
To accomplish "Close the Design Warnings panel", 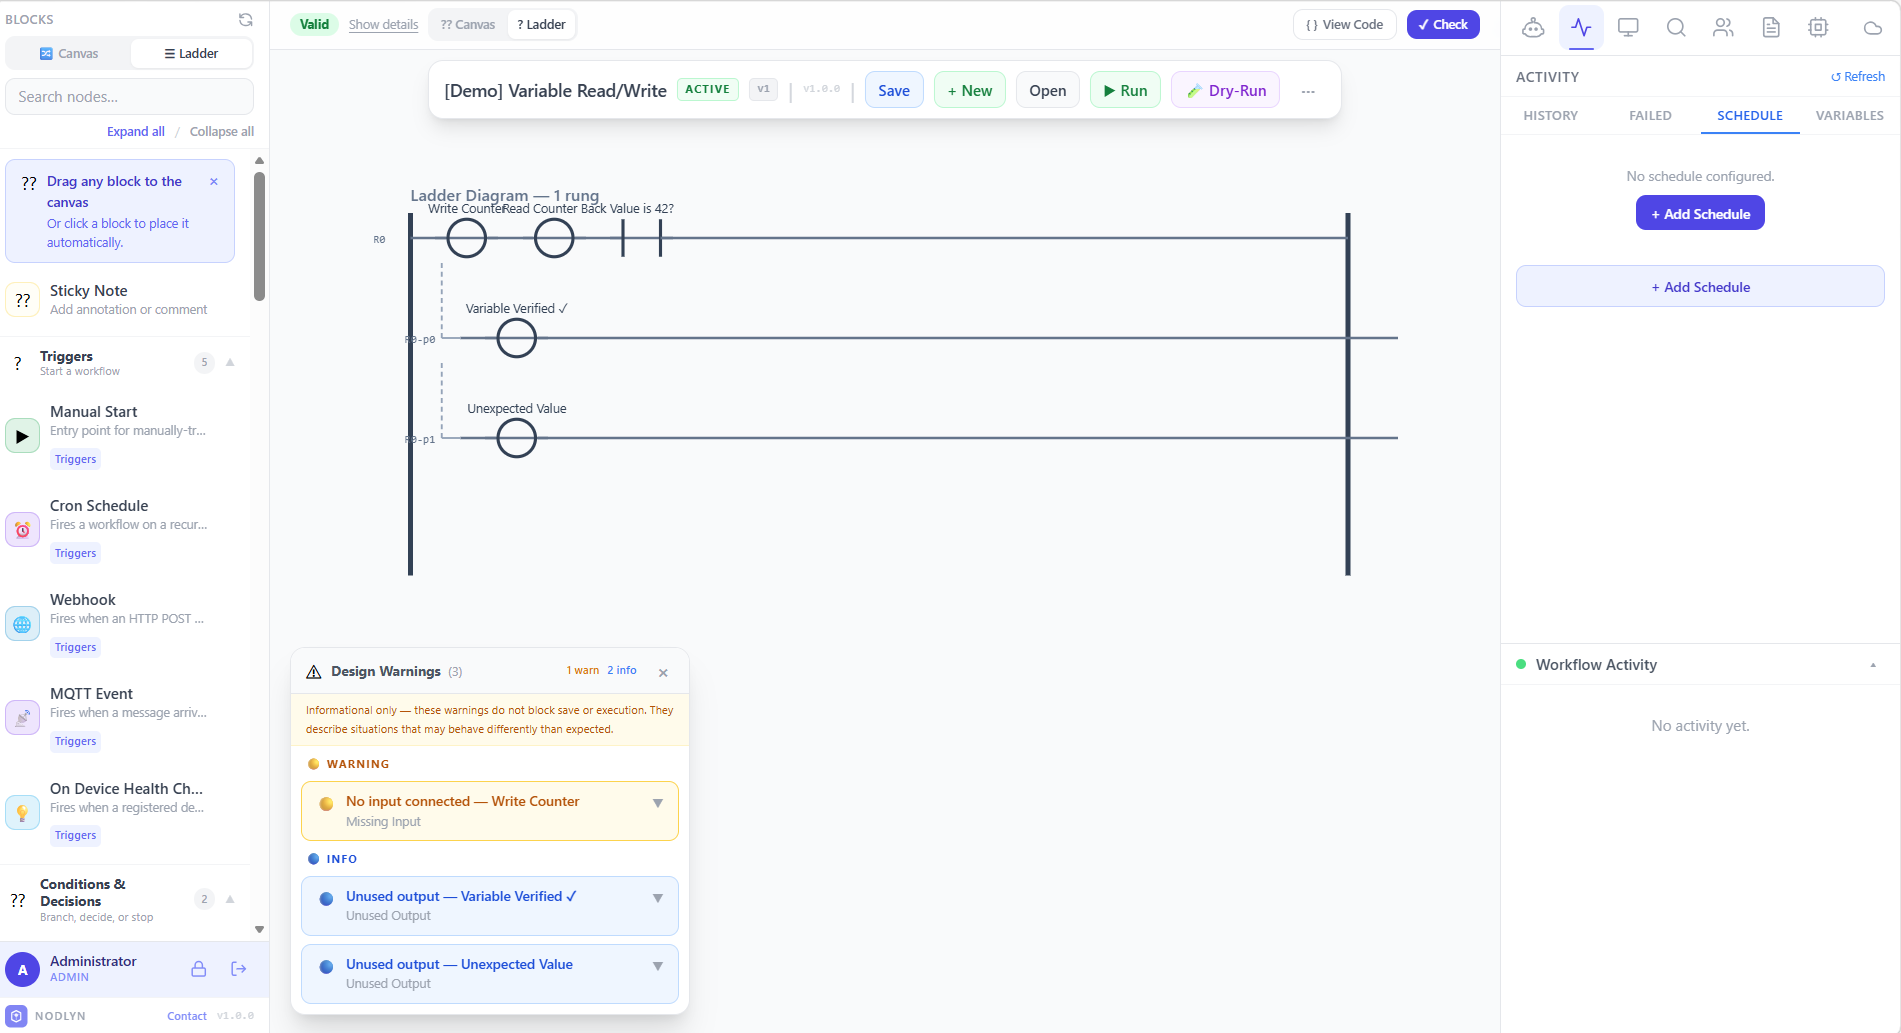I will click(663, 673).
